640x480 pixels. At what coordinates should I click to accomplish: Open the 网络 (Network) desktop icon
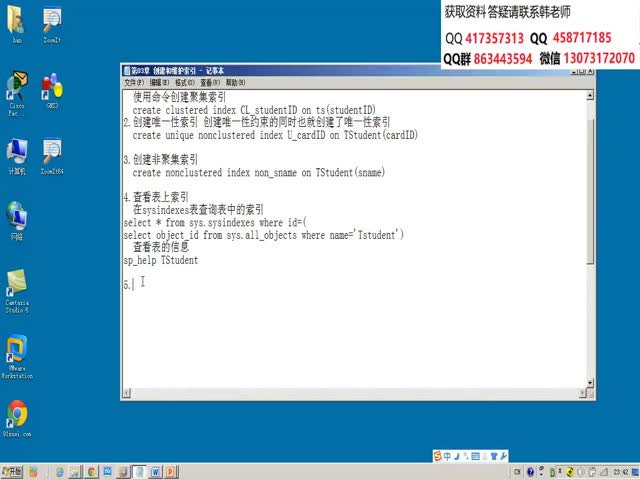tap(16, 221)
